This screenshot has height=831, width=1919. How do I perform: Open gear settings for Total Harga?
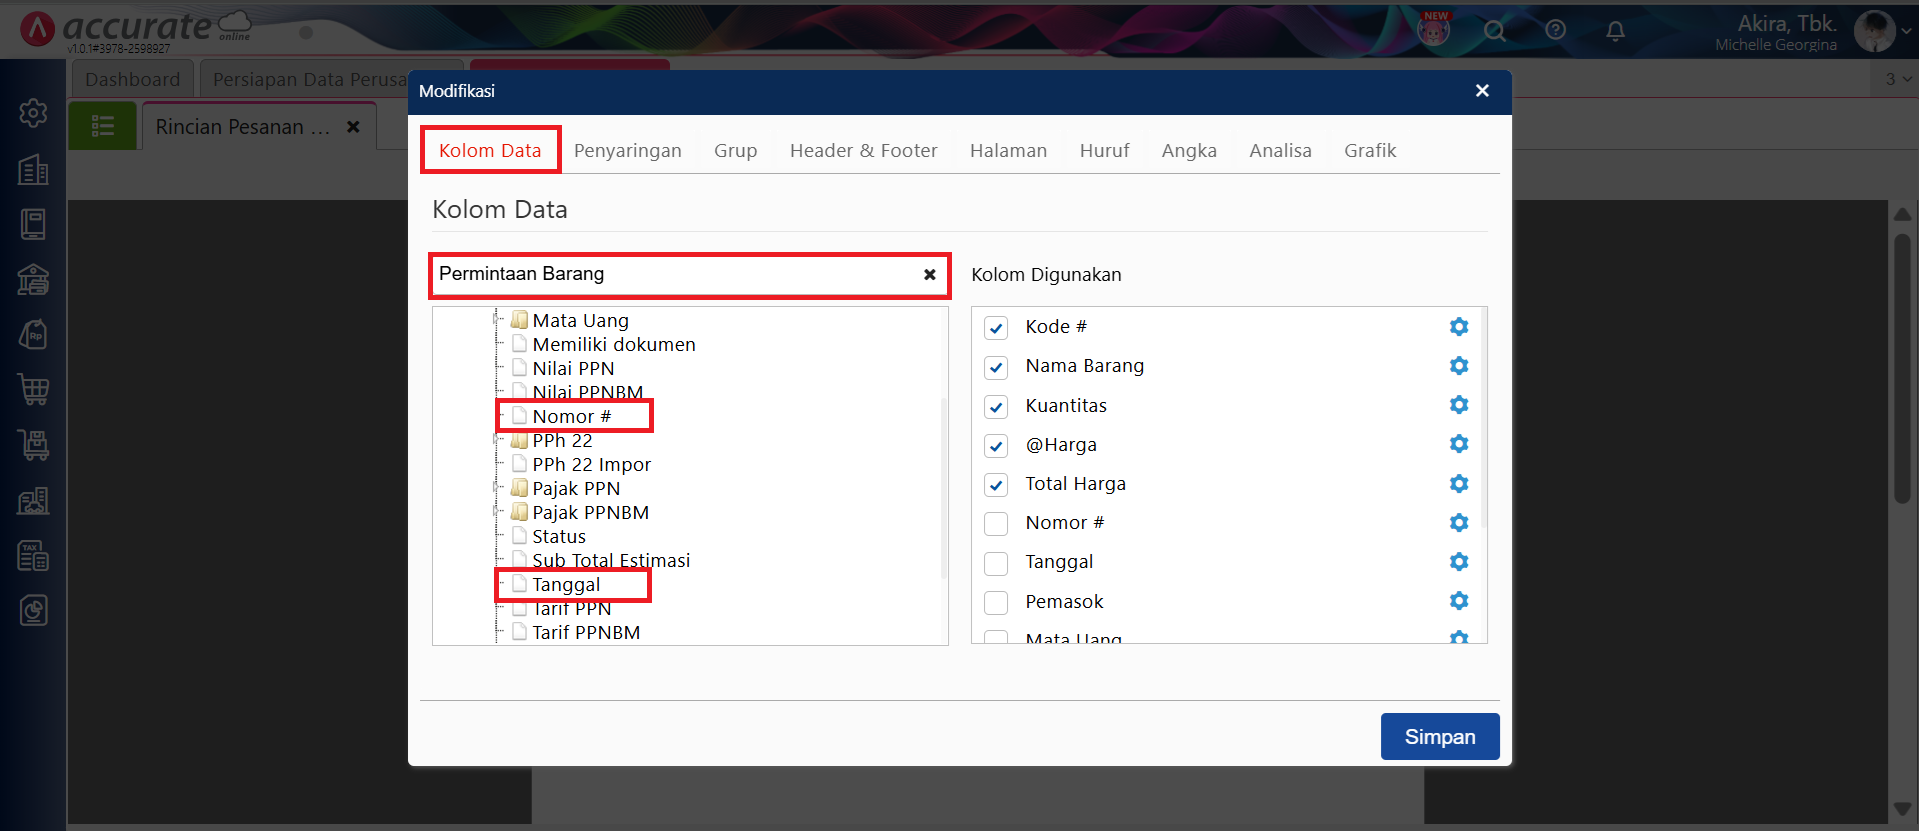point(1458,484)
